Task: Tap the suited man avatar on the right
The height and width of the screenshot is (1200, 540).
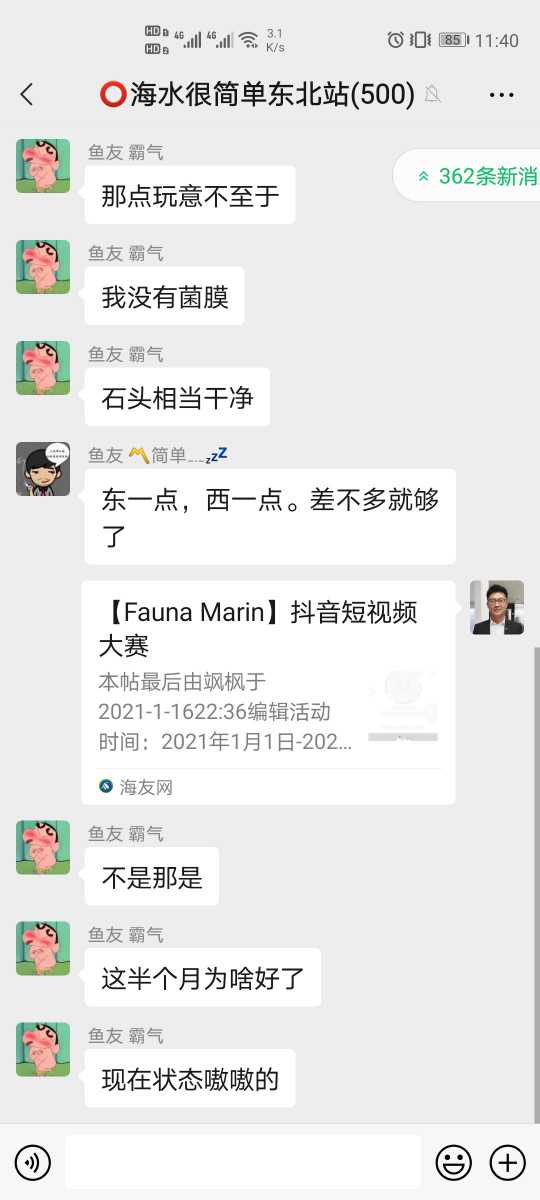Action: [x=497, y=607]
